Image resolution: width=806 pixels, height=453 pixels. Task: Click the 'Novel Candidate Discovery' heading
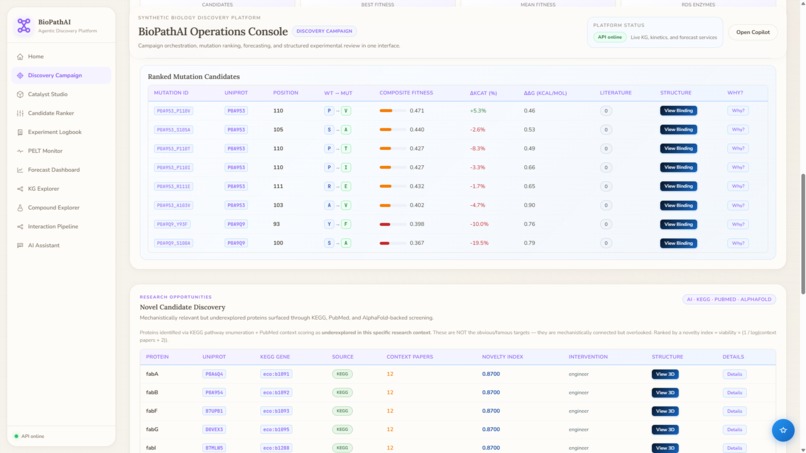tap(182, 307)
